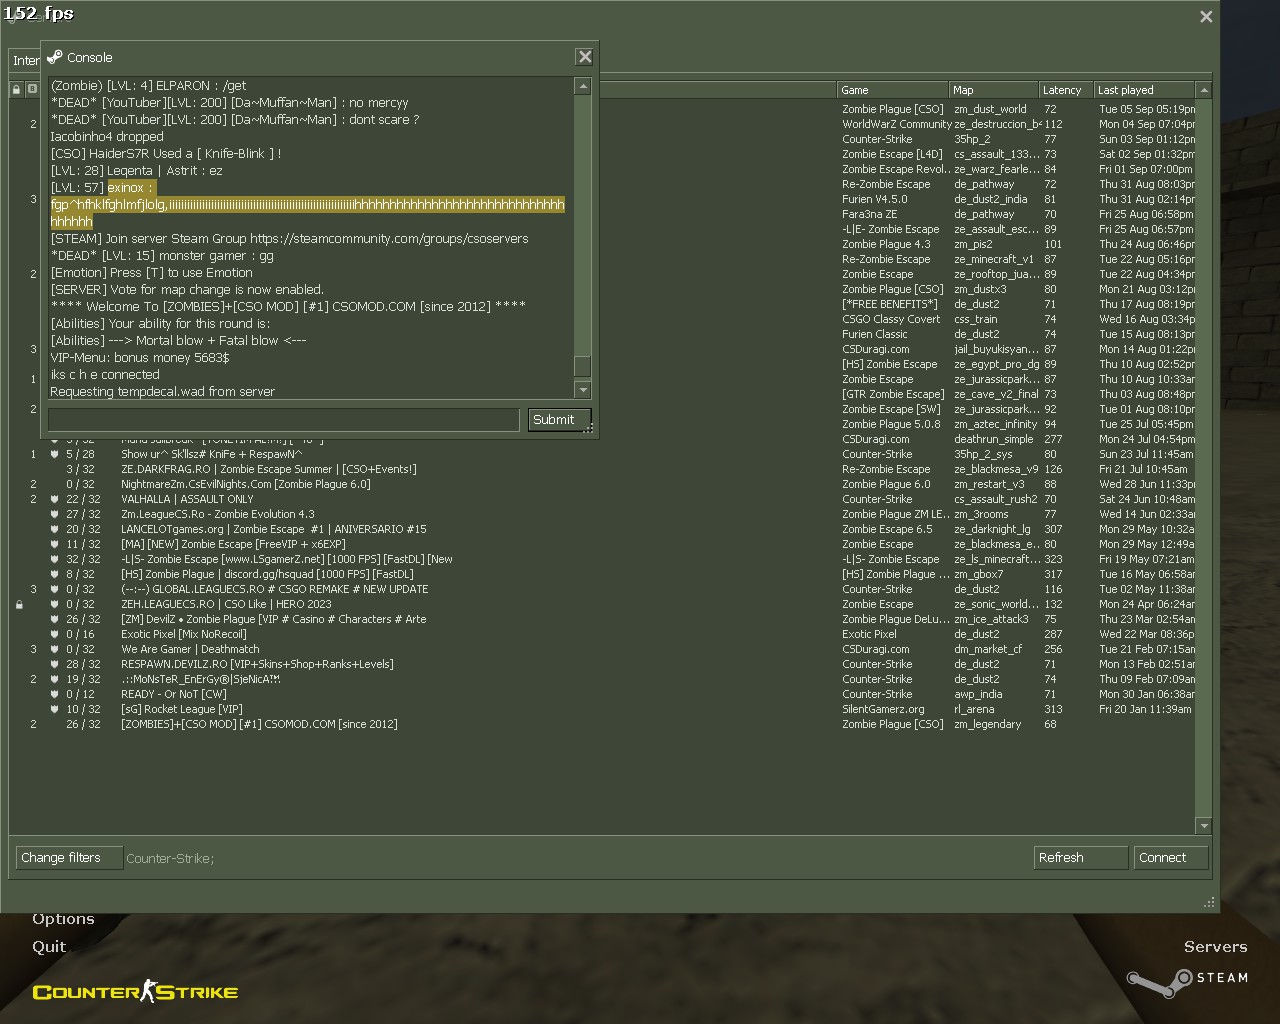The height and width of the screenshot is (1024, 1280).
Task: Click shield icon on [MA] [NEW] Zombie Escape row
Action: click(x=56, y=544)
